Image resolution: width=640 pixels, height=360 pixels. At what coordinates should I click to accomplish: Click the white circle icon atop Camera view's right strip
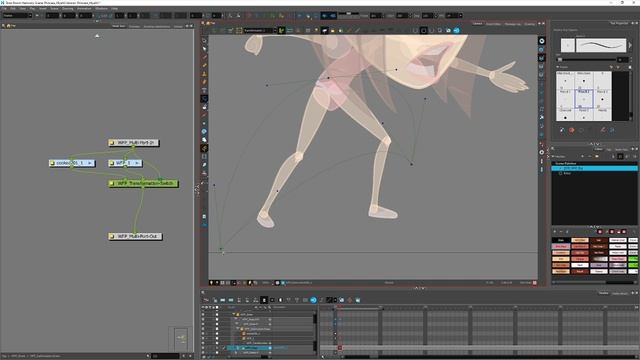(x=542, y=41)
